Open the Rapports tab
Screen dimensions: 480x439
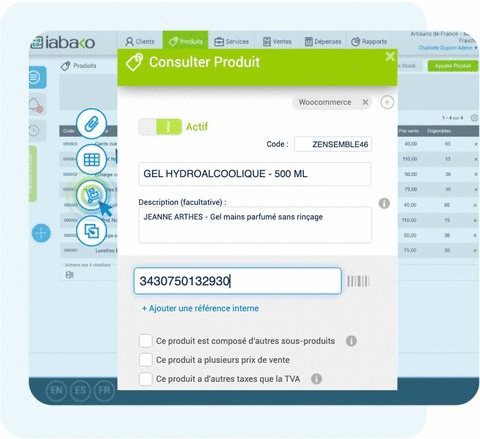click(x=369, y=42)
